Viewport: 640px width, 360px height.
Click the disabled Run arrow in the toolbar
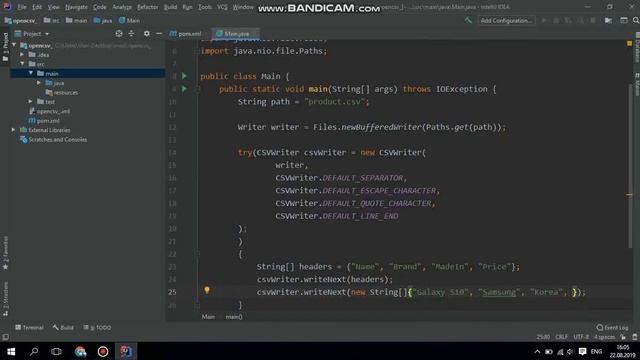(x=544, y=20)
